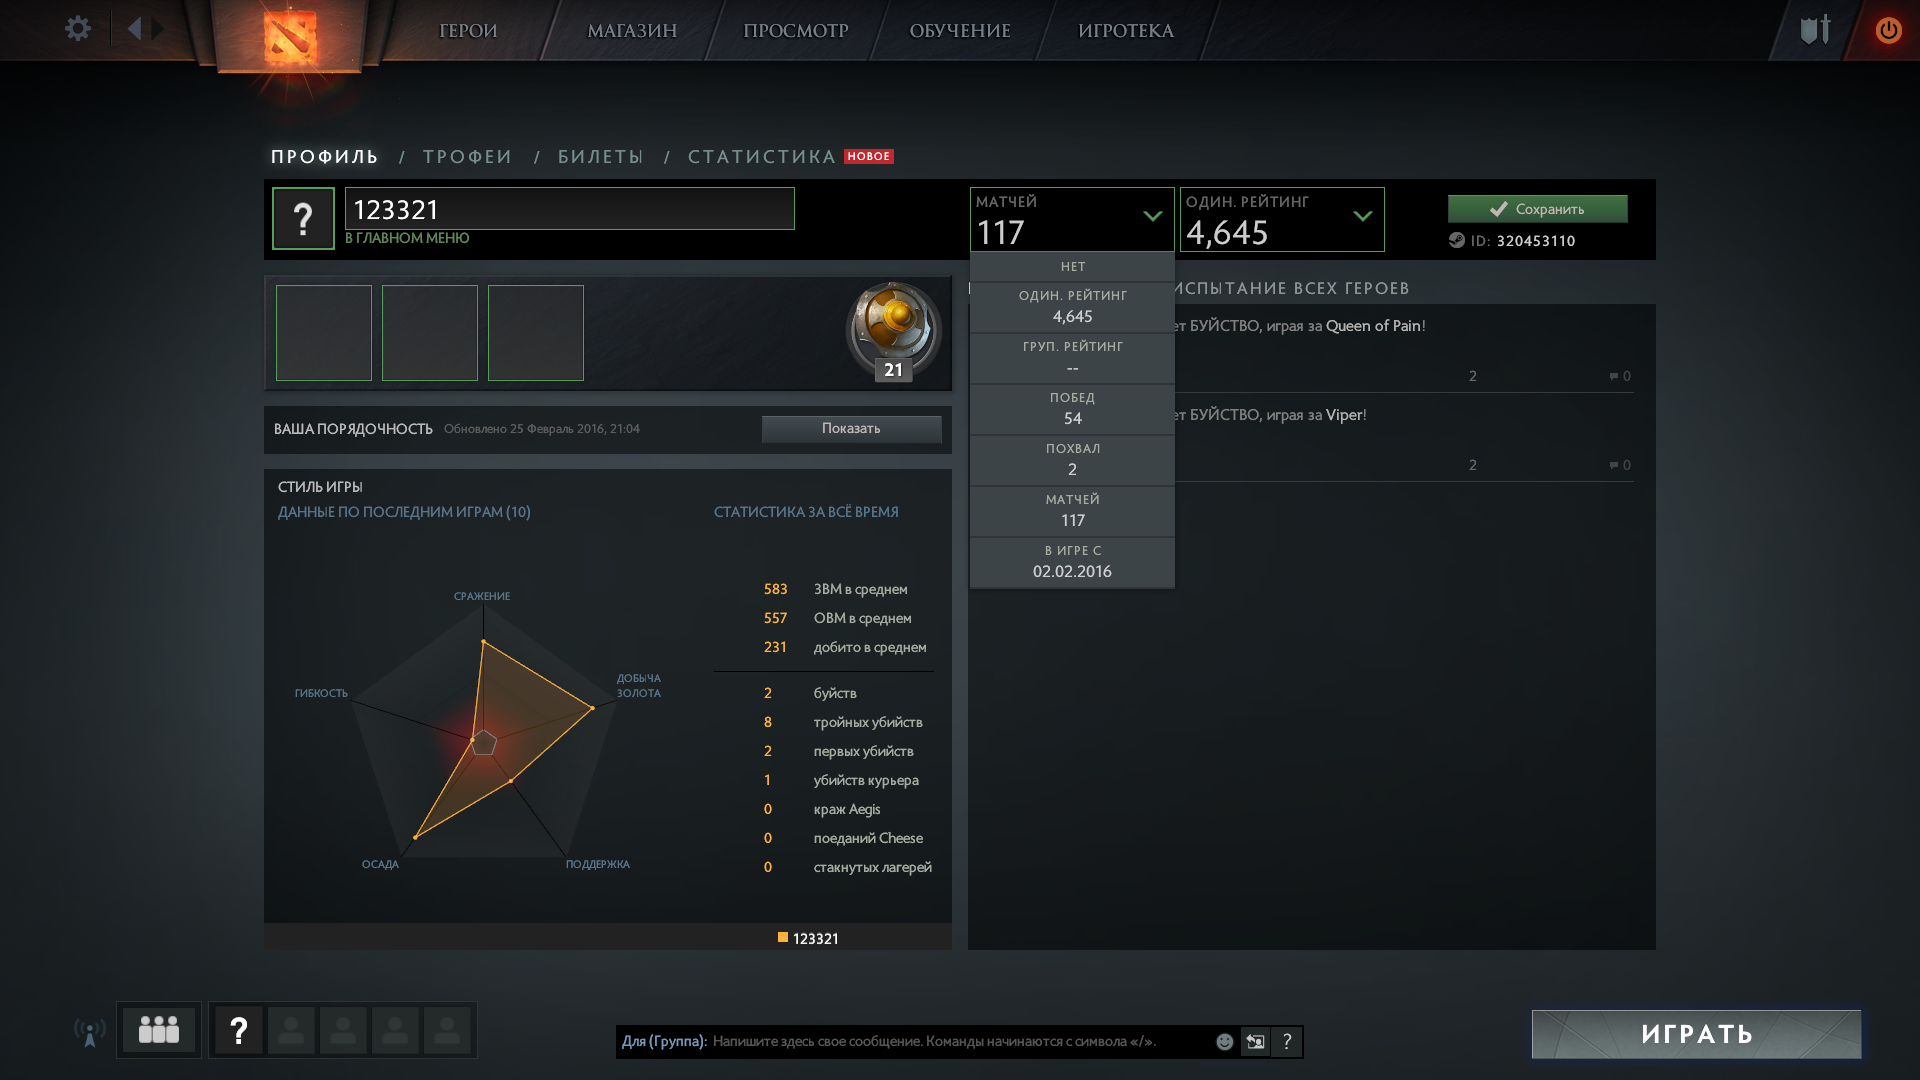Choose НЕТ option in stat dropdown
Viewport: 1920px width, 1080px height.
(1072, 267)
